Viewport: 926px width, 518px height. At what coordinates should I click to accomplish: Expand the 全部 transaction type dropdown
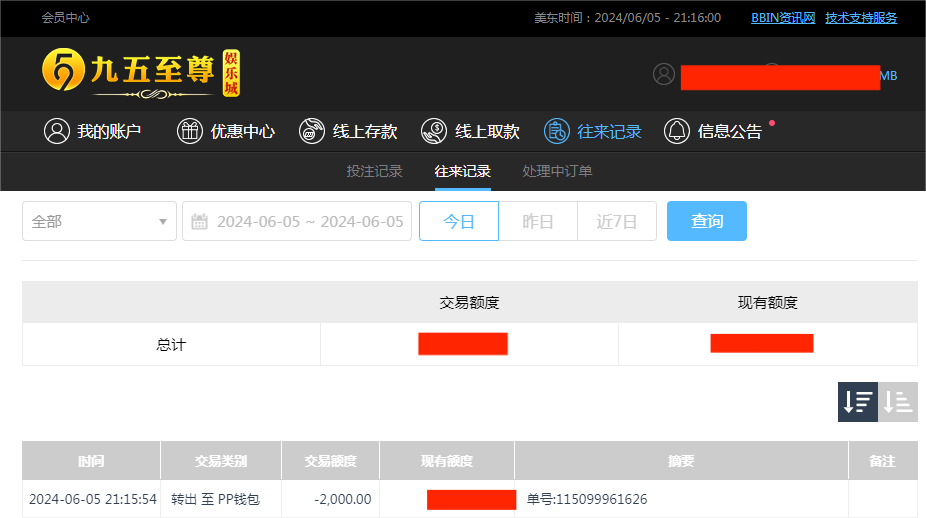click(x=99, y=221)
